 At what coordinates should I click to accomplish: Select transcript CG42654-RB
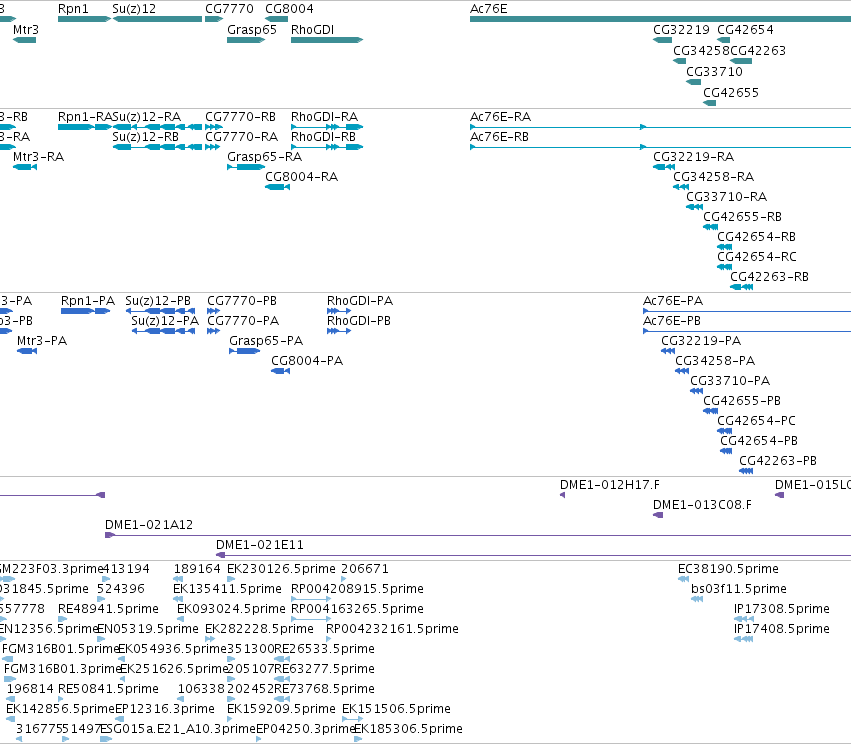[x=757, y=237]
